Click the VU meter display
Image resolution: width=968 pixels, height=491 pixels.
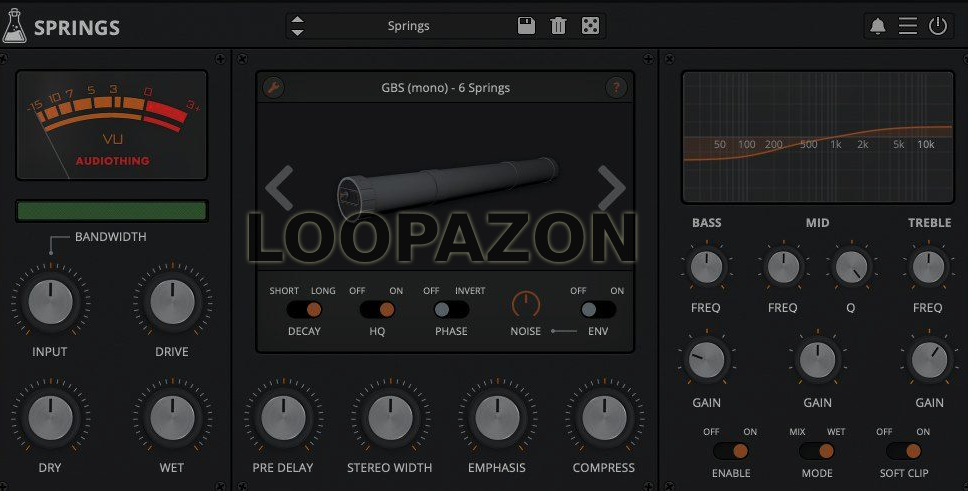(112, 125)
